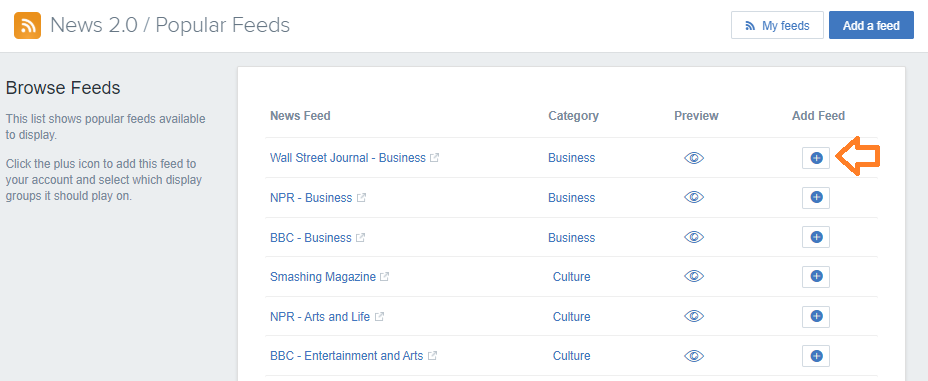Open Wall Street Journal - Business link
928x381 pixels.
coord(347,158)
